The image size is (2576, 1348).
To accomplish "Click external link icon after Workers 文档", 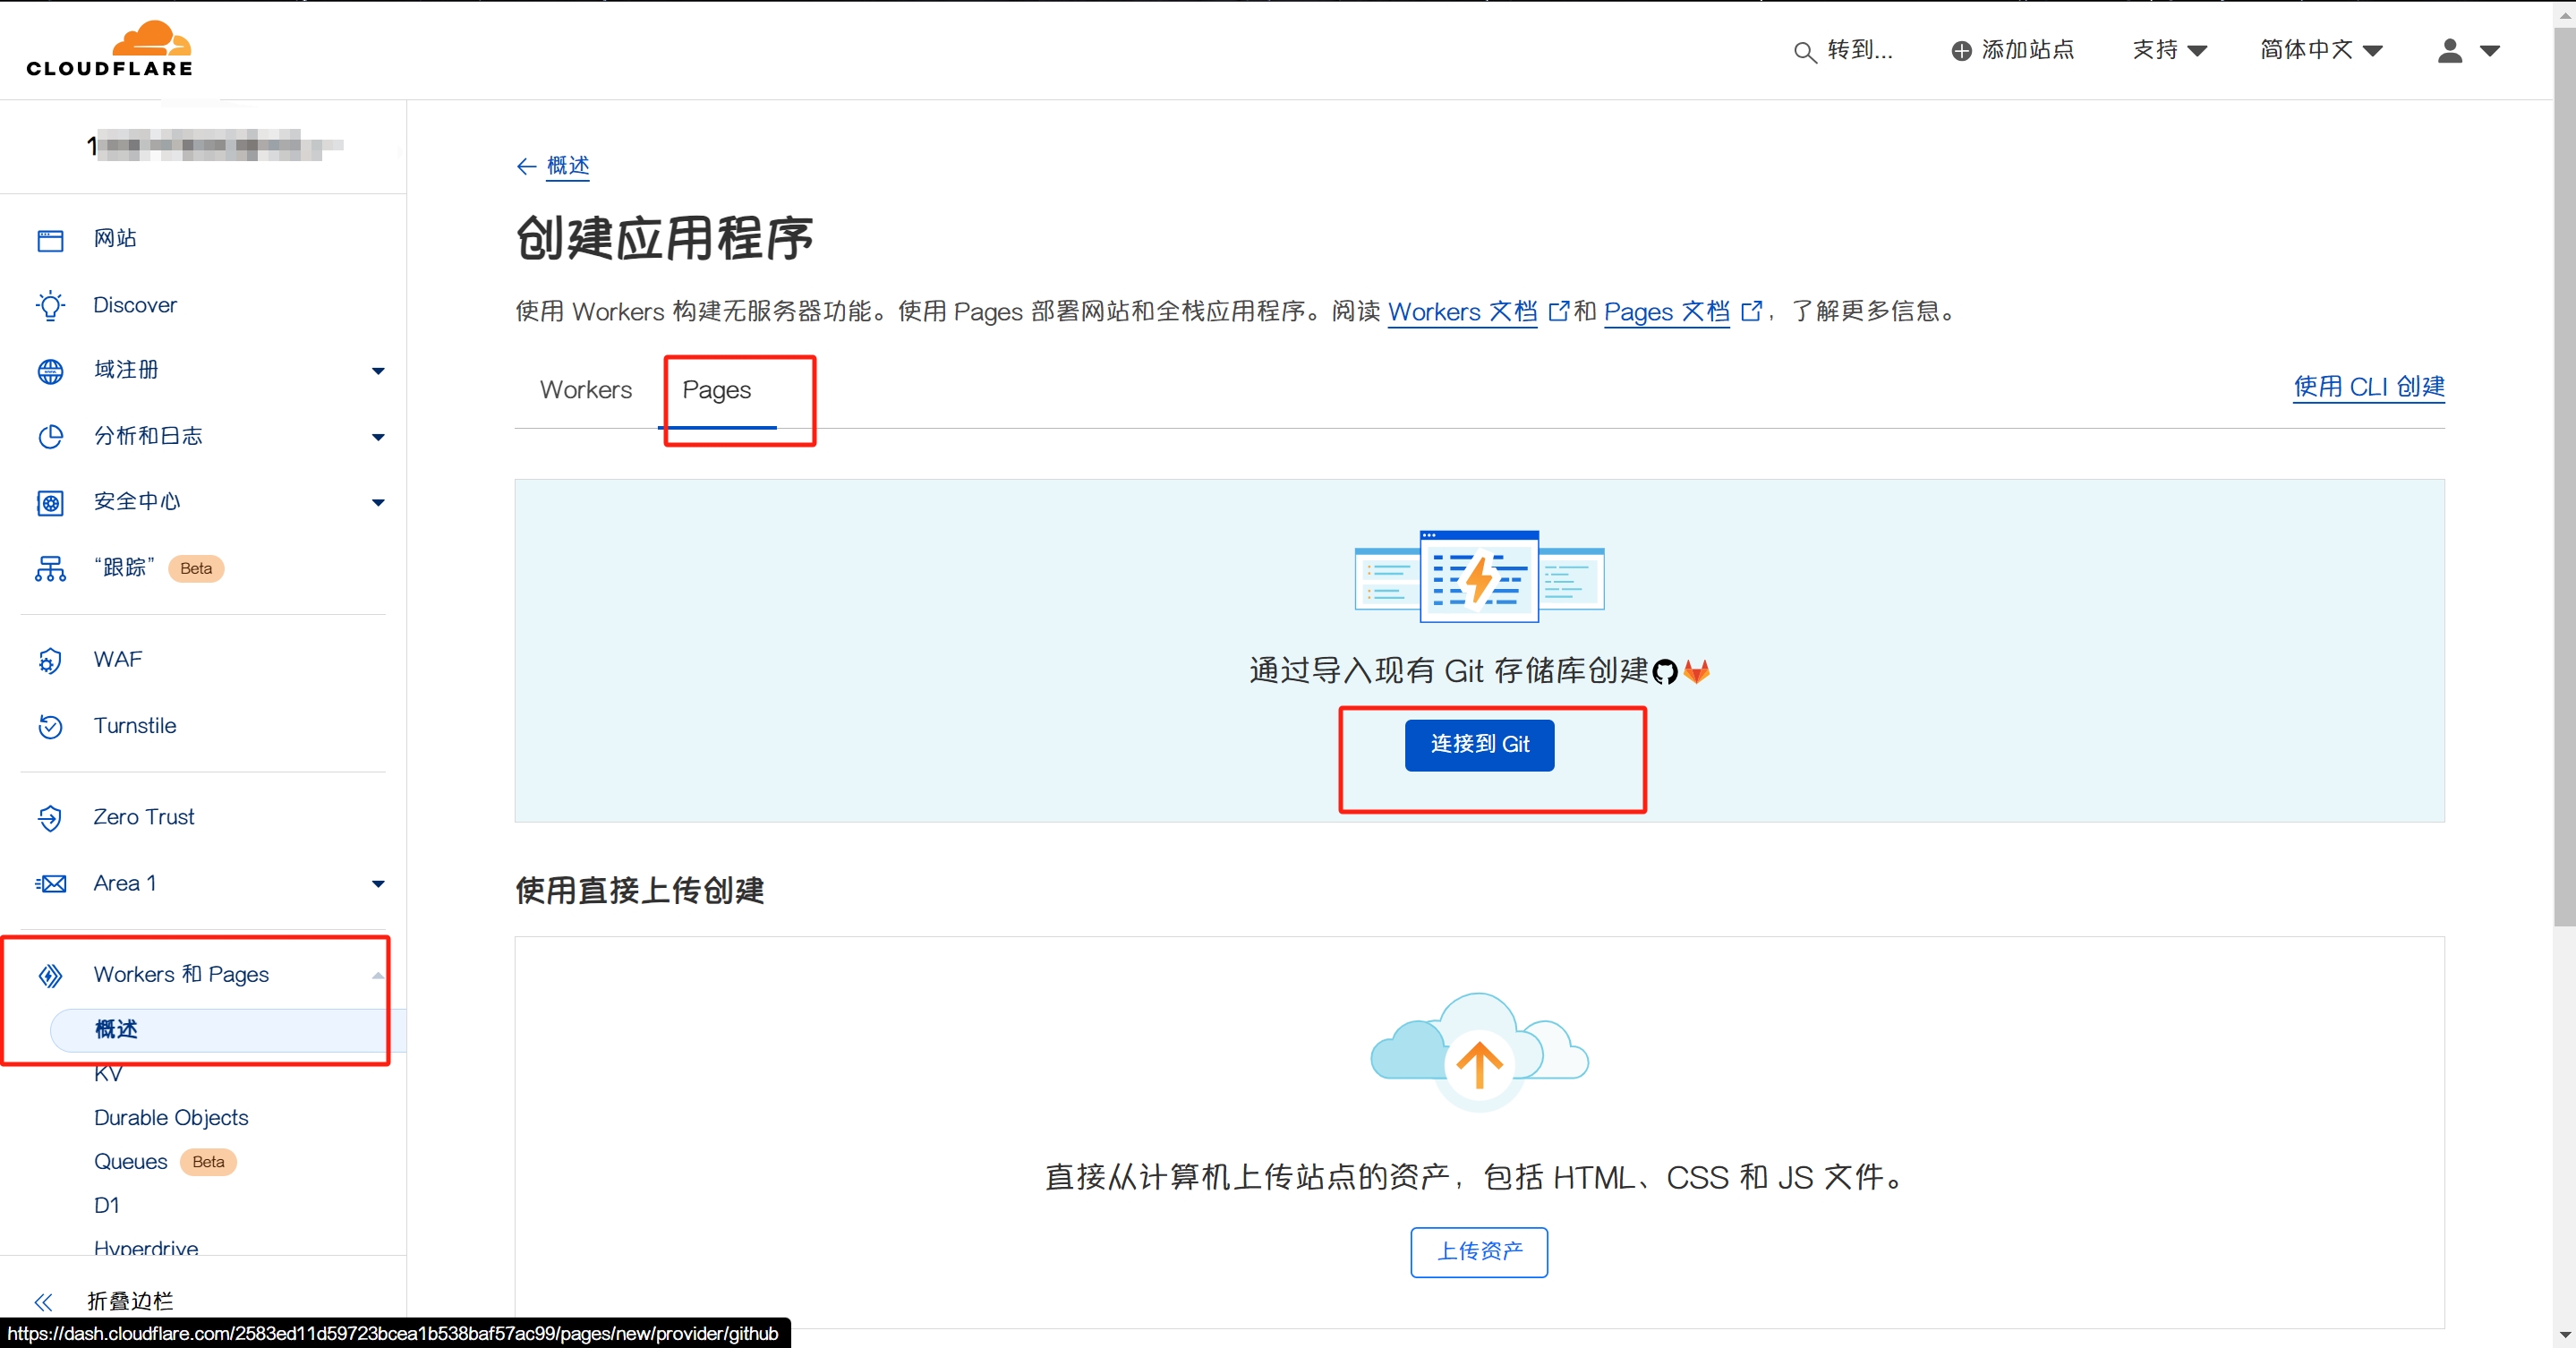I will tap(1558, 312).
